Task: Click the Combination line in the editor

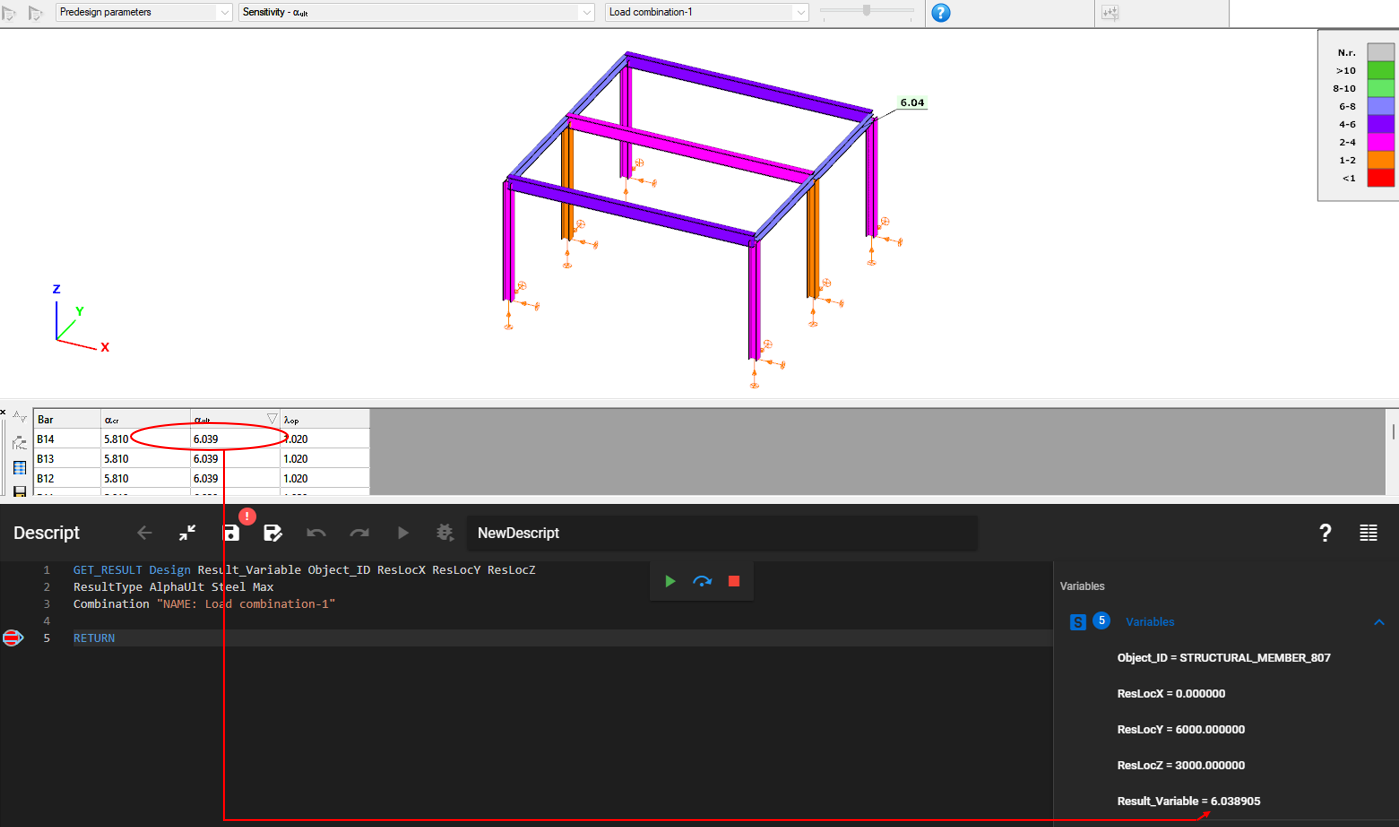Action: point(204,604)
